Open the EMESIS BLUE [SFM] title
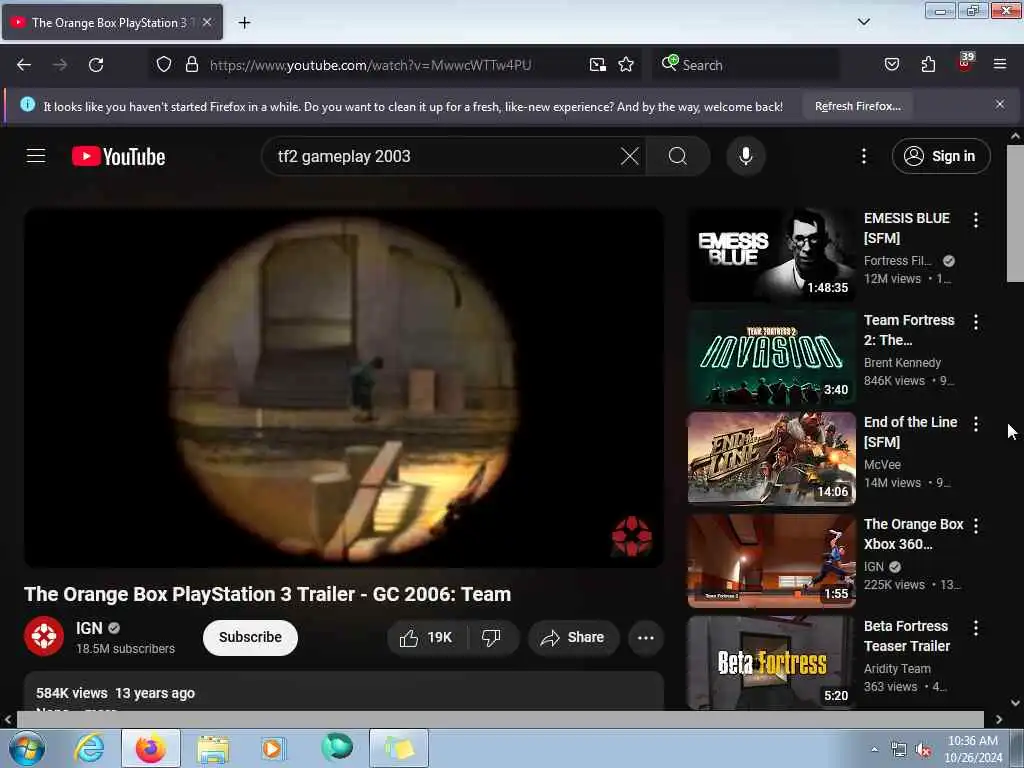Image resolution: width=1024 pixels, height=768 pixels. click(x=907, y=228)
